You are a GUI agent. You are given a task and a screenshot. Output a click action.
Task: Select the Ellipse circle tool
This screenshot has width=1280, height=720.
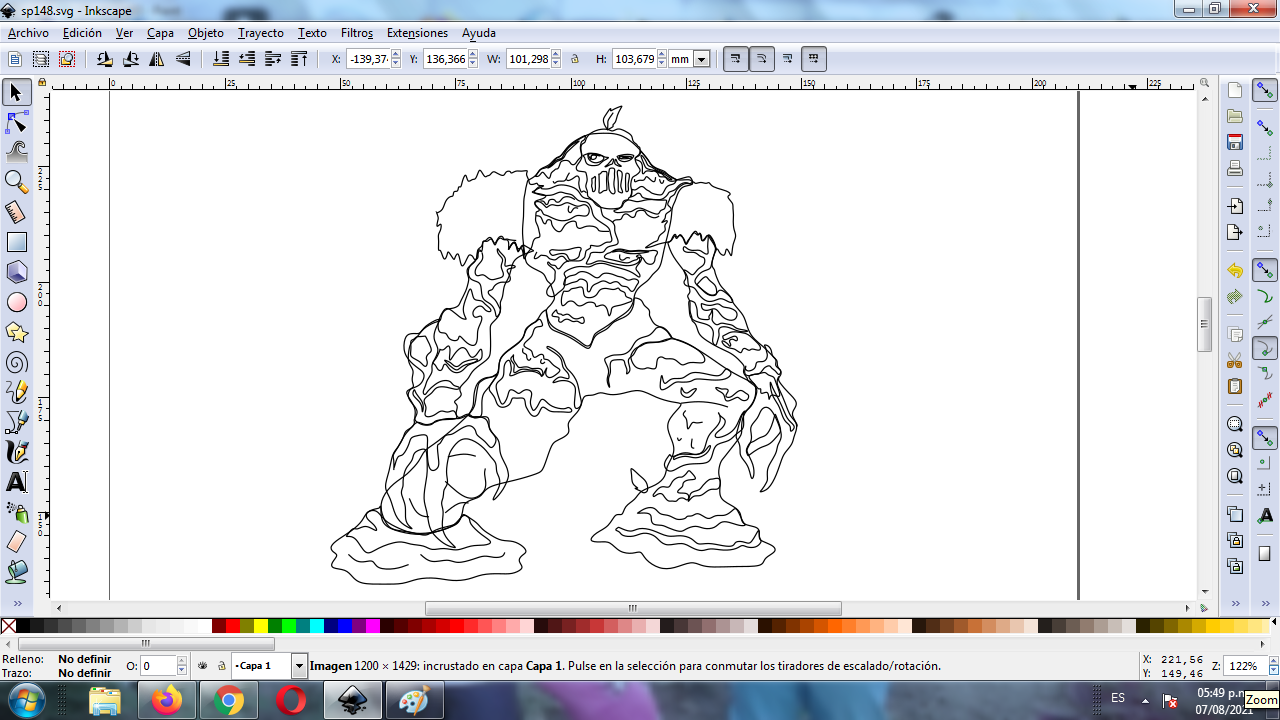point(16,302)
